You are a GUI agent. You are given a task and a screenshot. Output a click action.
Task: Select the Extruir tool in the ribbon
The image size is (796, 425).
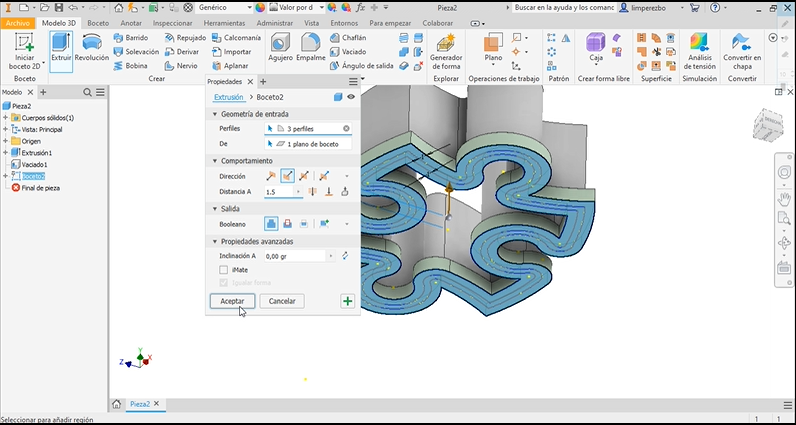click(61, 51)
